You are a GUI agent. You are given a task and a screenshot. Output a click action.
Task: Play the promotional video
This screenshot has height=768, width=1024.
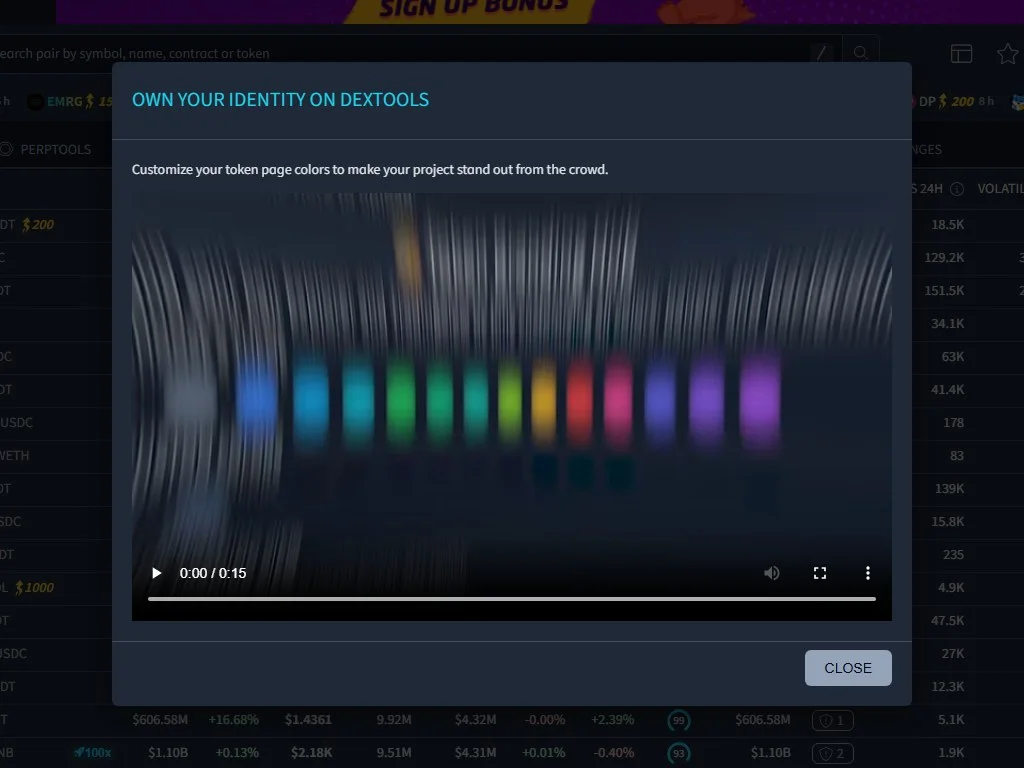tap(156, 573)
